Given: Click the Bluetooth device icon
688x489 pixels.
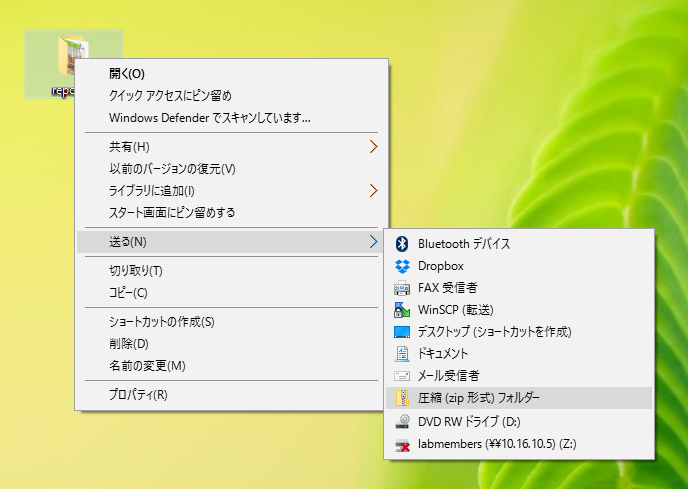Looking at the screenshot, I should [x=402, y=244].
